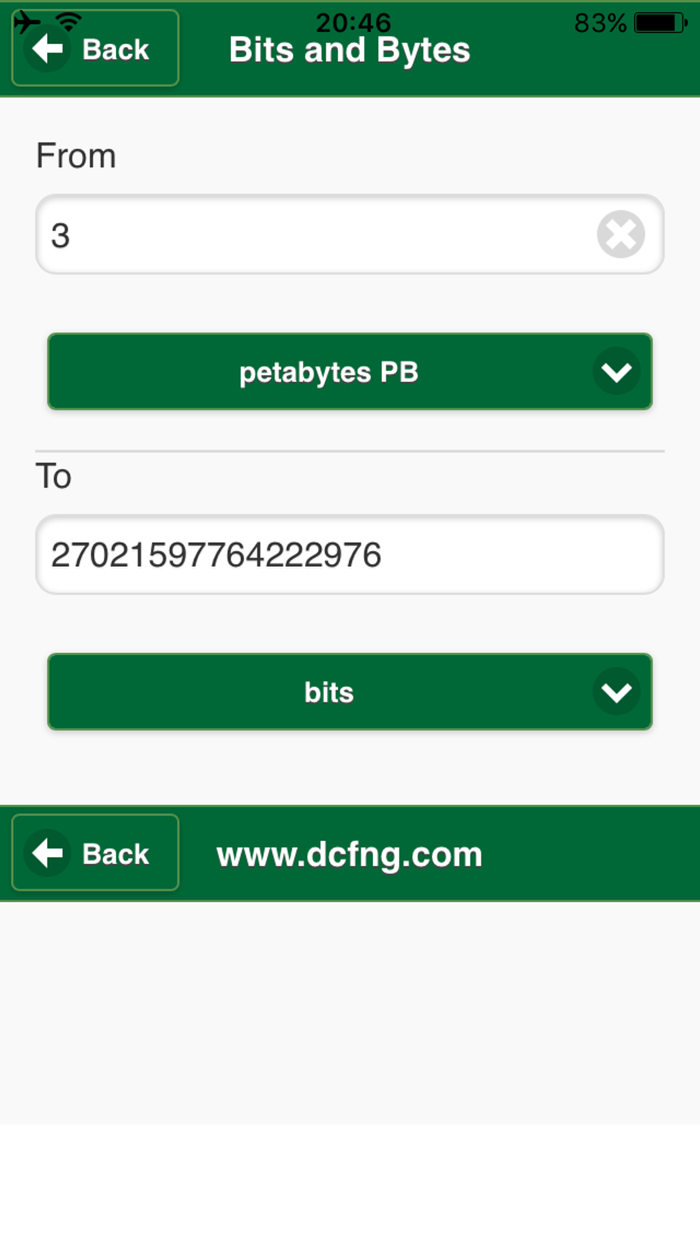700x1244 pixels.
Task: Tap the From label
Action: [76, 156]
